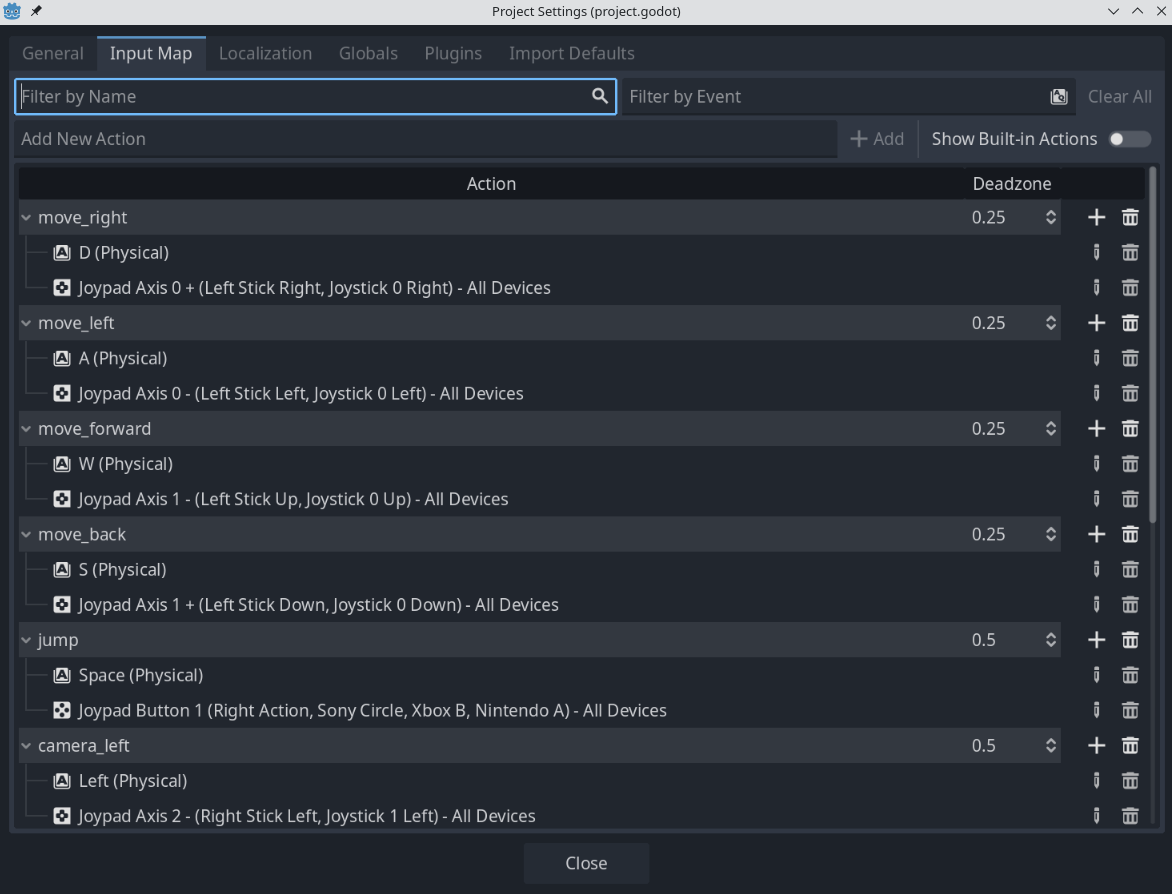The height and width of the screenshot is (894, 1172).
Task: Toggle Show Built-in Actions switch
Action: coord(1129,139)
